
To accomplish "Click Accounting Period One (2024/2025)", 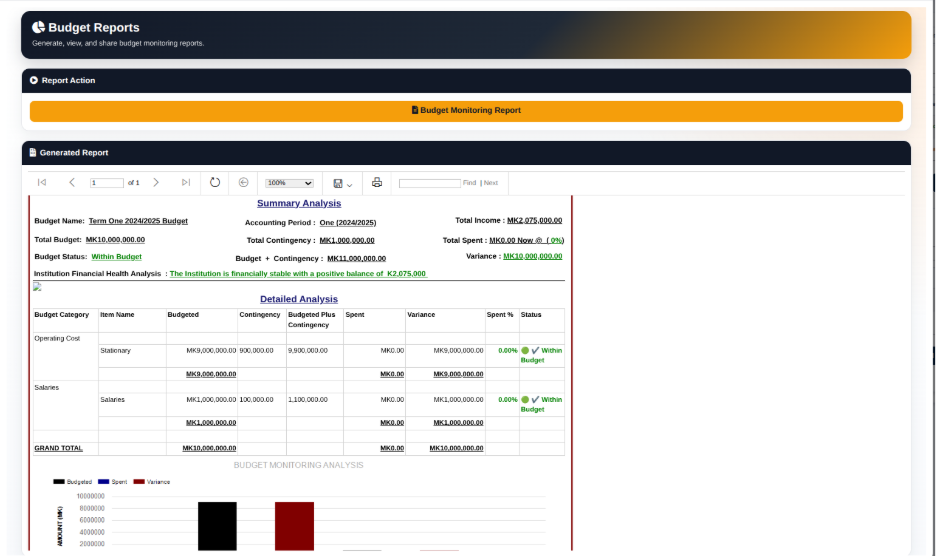I will click(x=347, y=223).
